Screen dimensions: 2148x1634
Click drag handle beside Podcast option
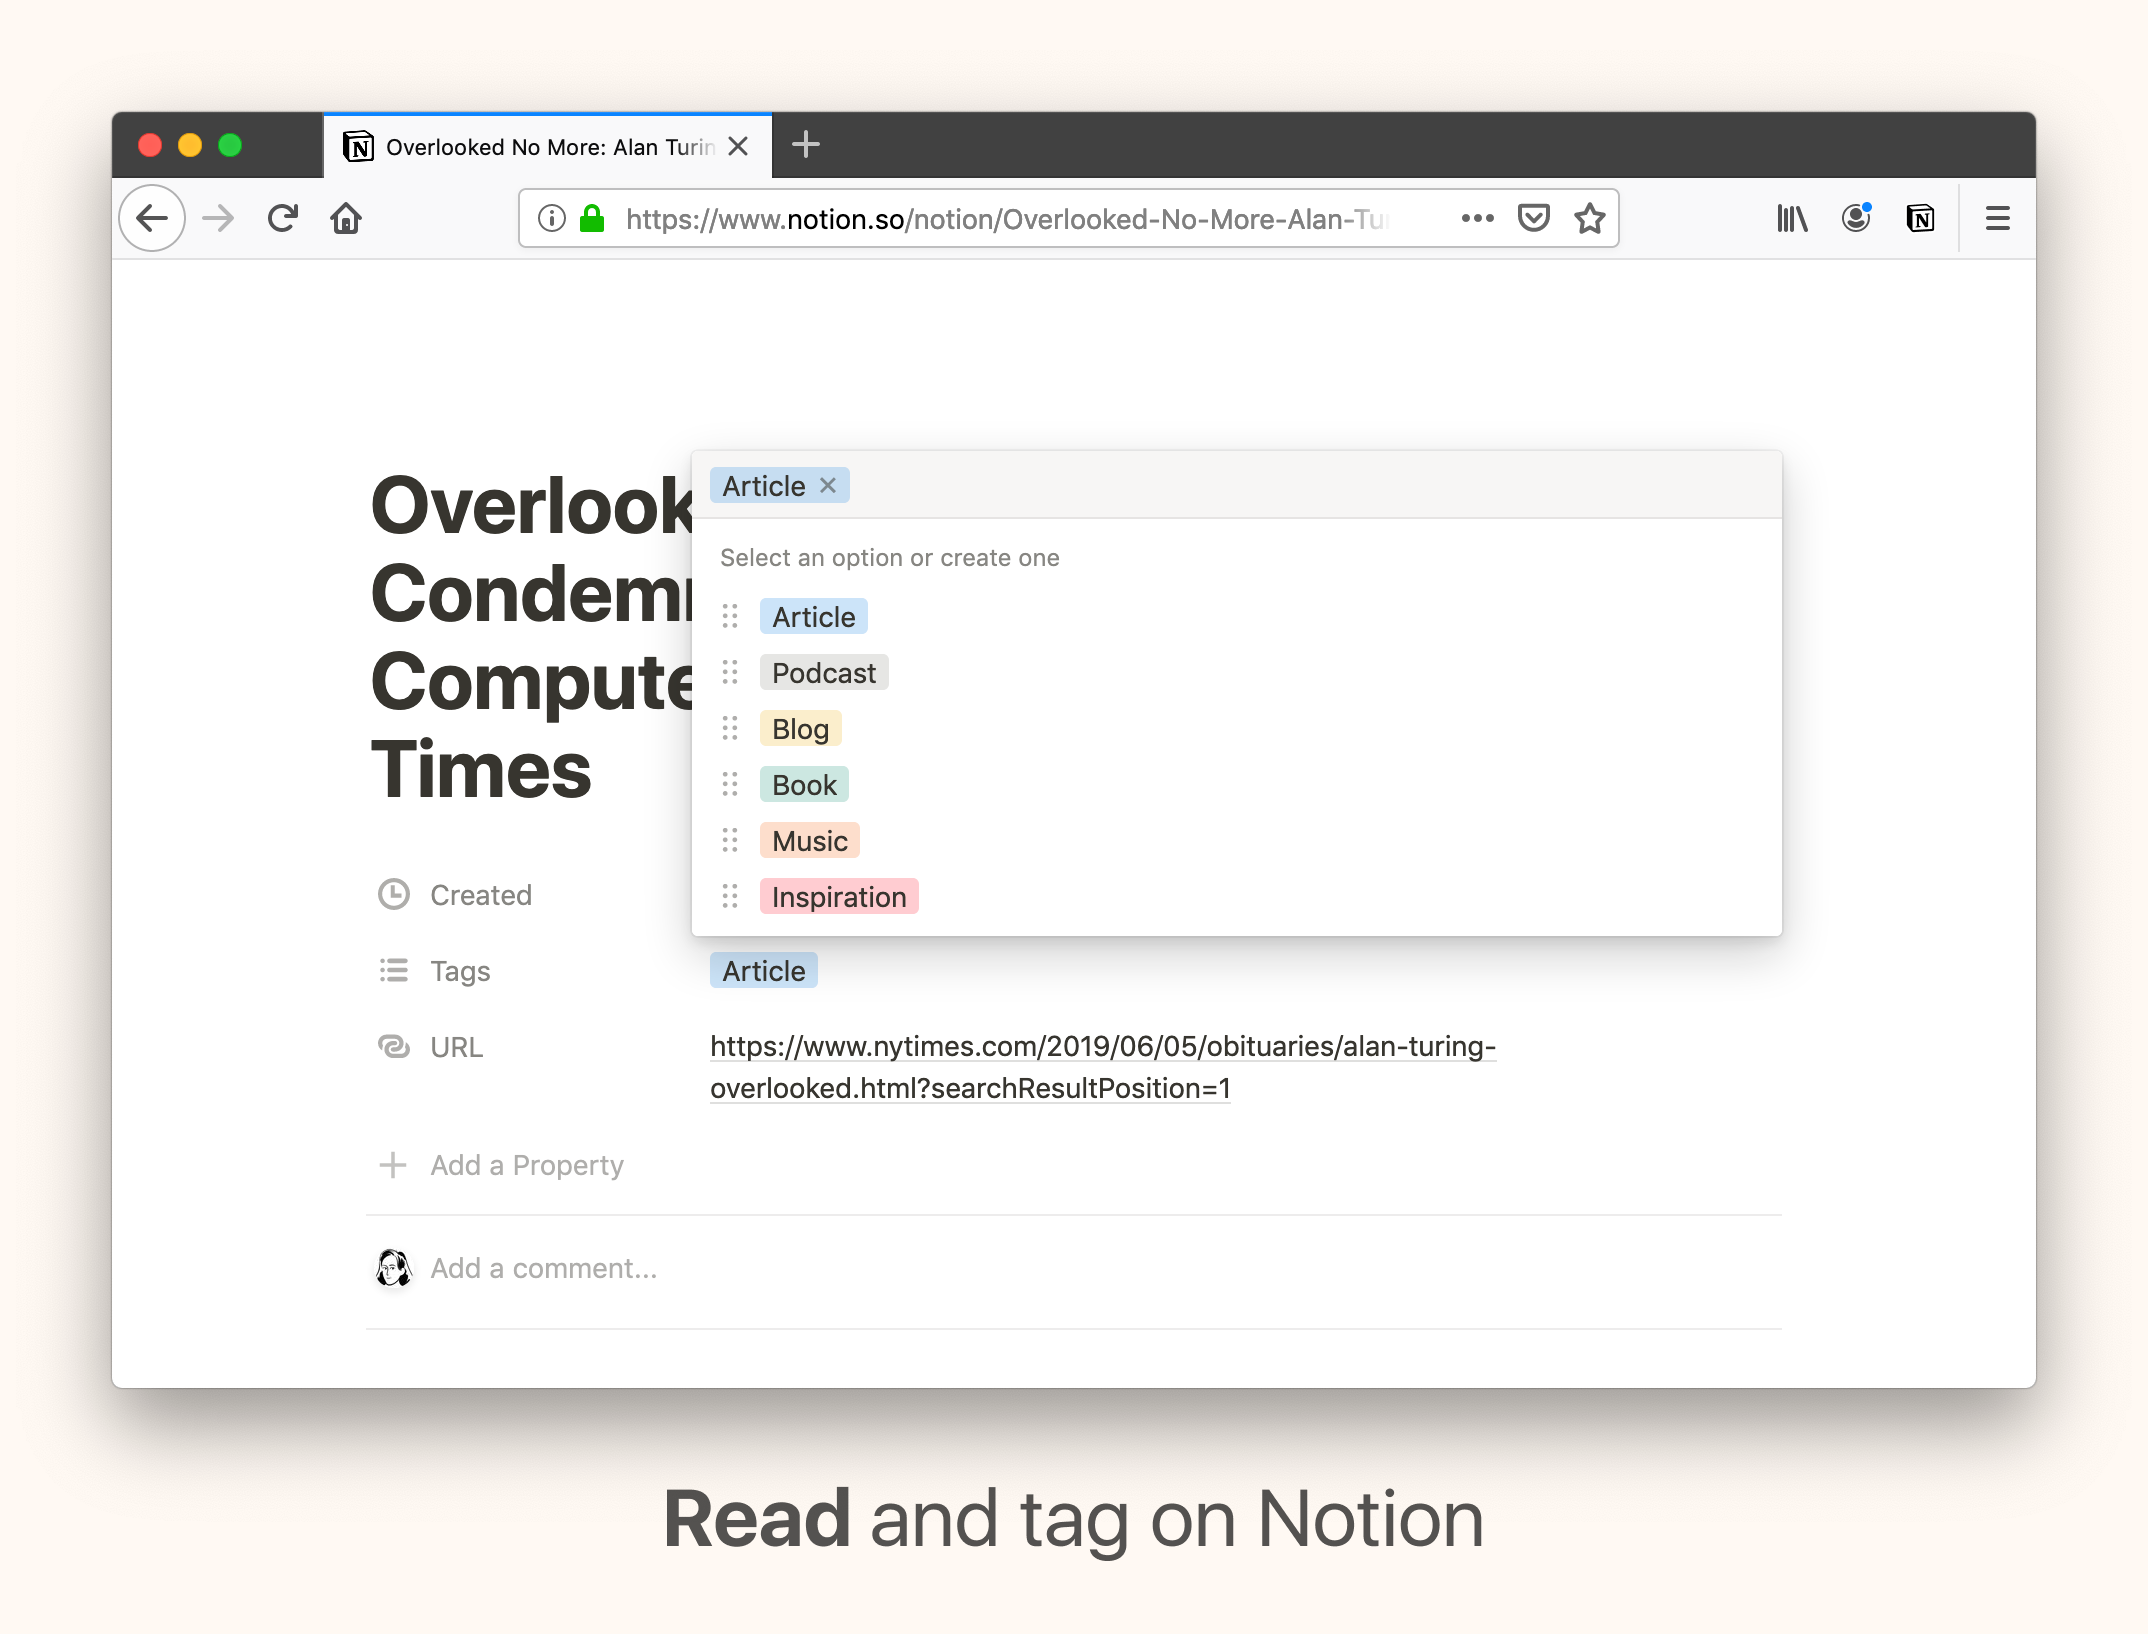point(730,672)
